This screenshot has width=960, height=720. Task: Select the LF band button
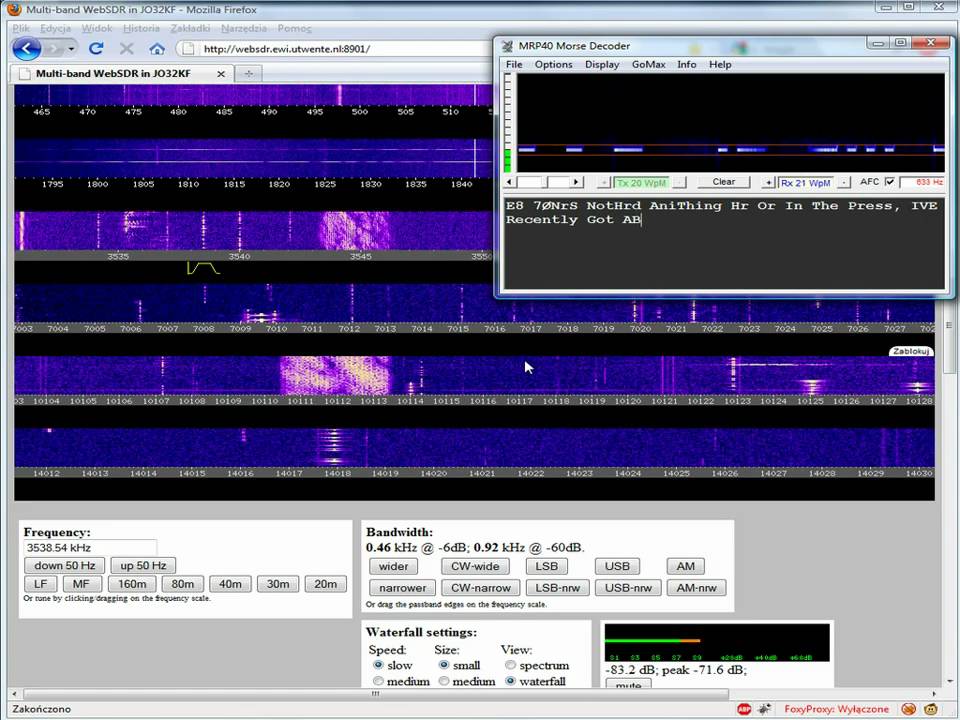click(40, 584)
